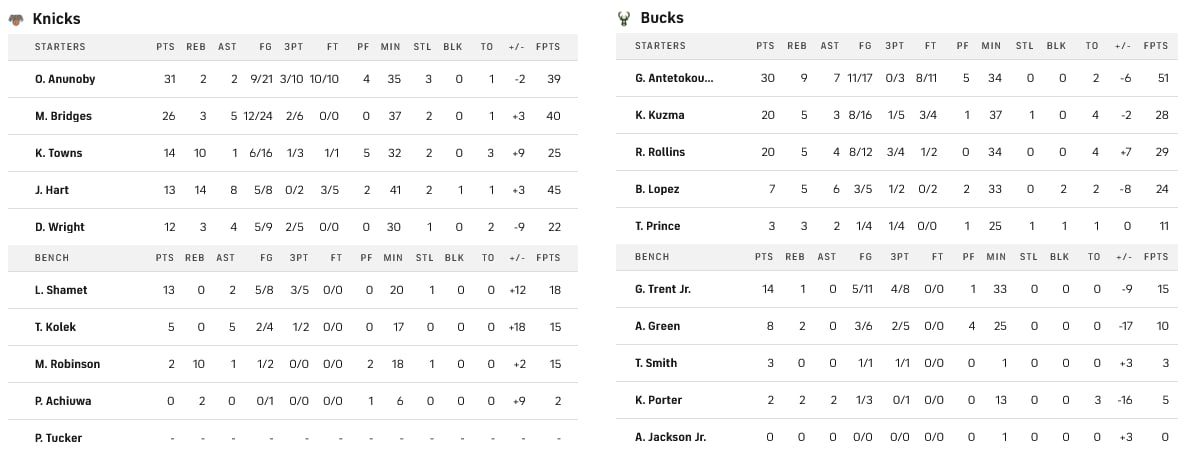The width and height of the screenshot is (1193, 455).
Task: Click PTS column header in Knicks starters
Action: [x=165, y=47]
